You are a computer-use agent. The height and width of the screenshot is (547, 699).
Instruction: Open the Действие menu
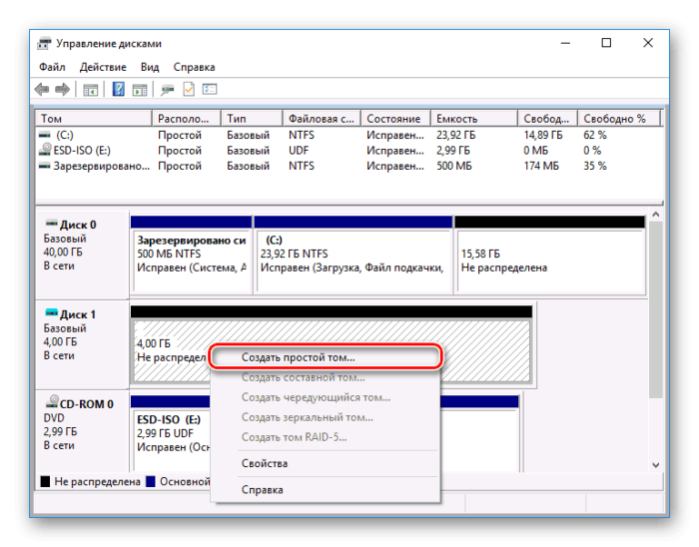pos(103,67)
